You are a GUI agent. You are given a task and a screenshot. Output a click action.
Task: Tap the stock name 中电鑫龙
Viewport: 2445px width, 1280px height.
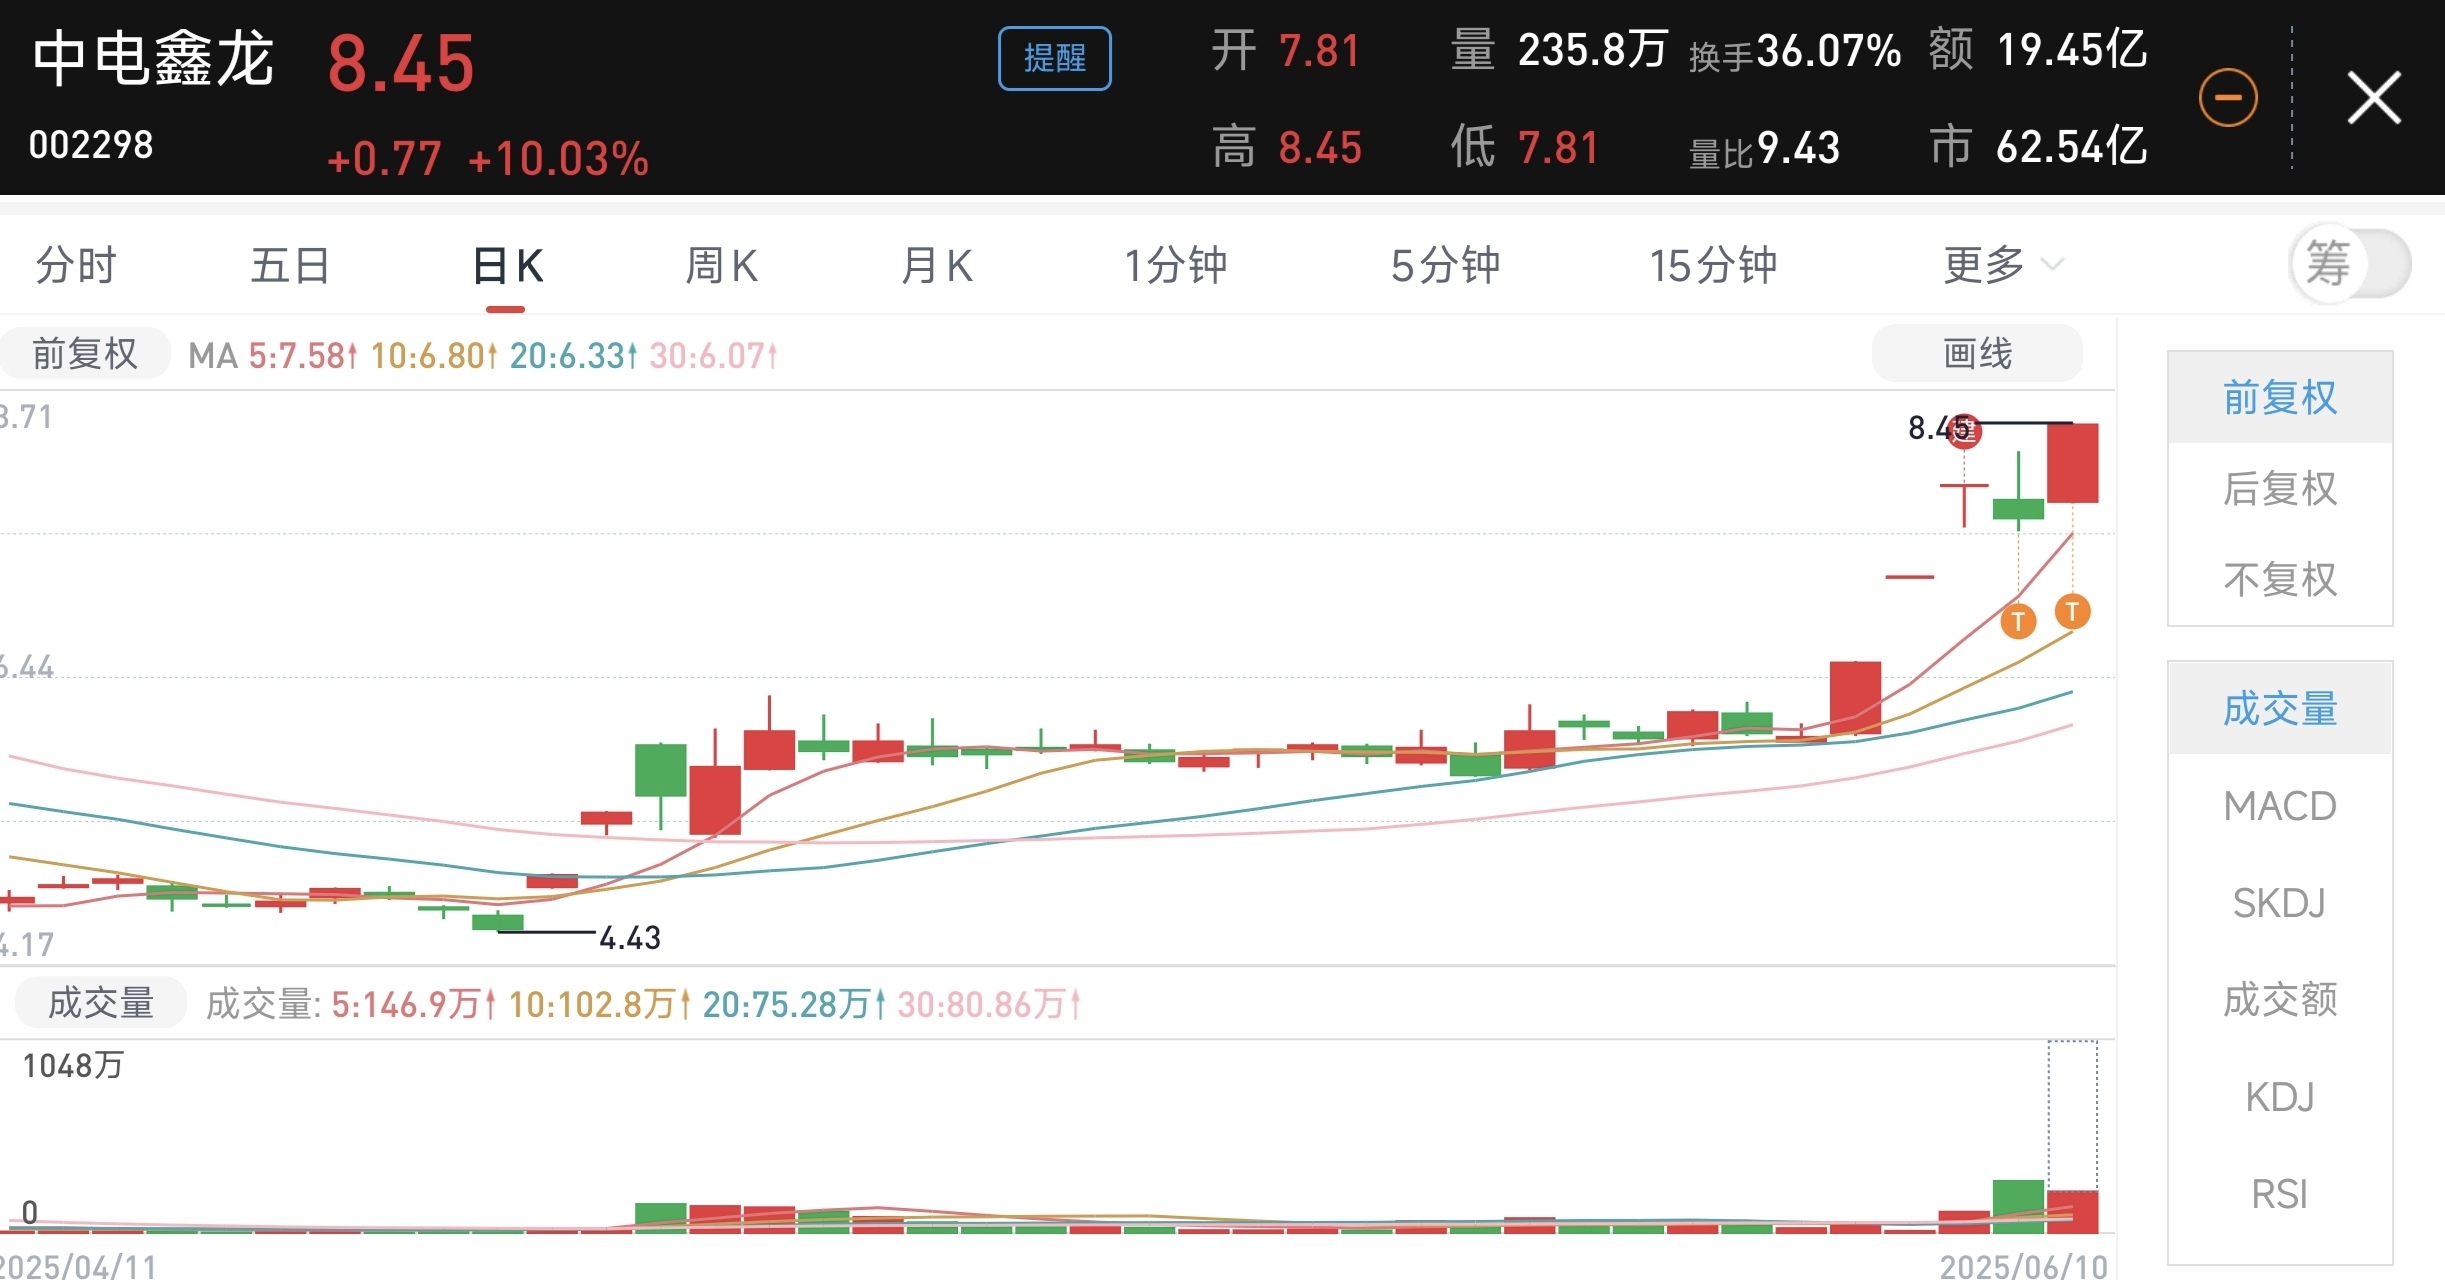pyautogui.click(x=152, y=58)
